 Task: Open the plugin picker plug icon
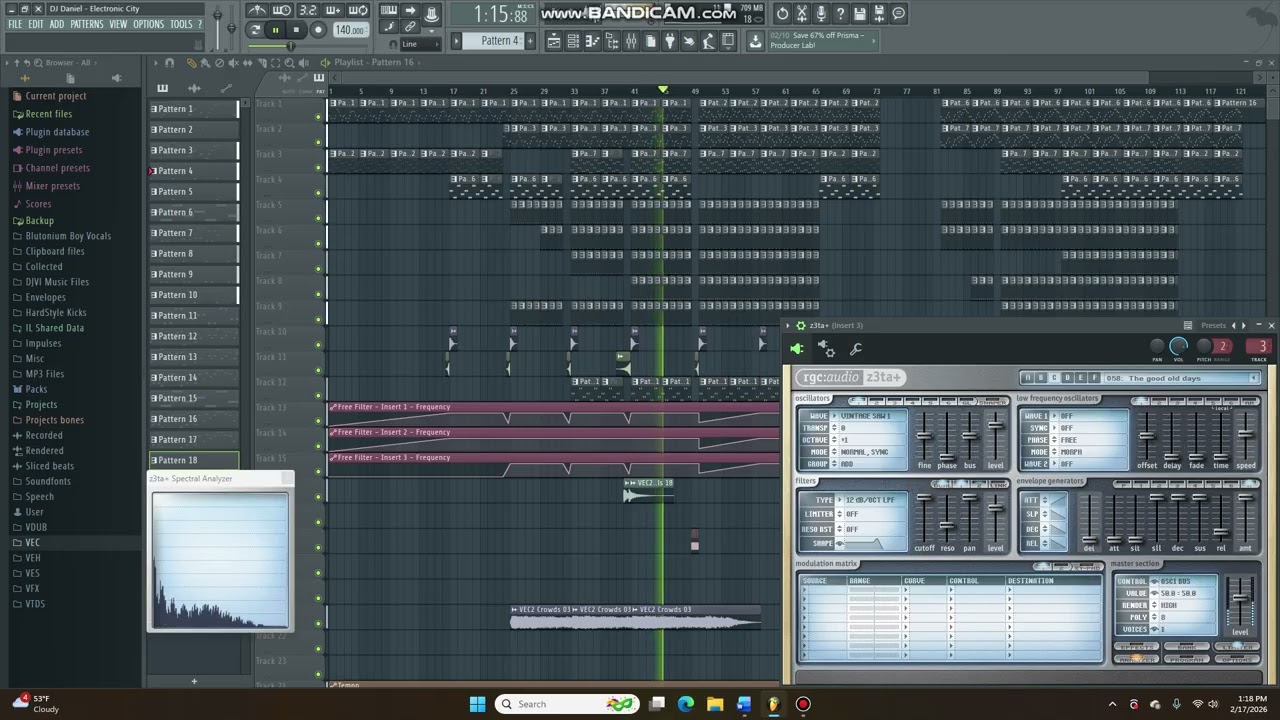[x=670, y=41]
